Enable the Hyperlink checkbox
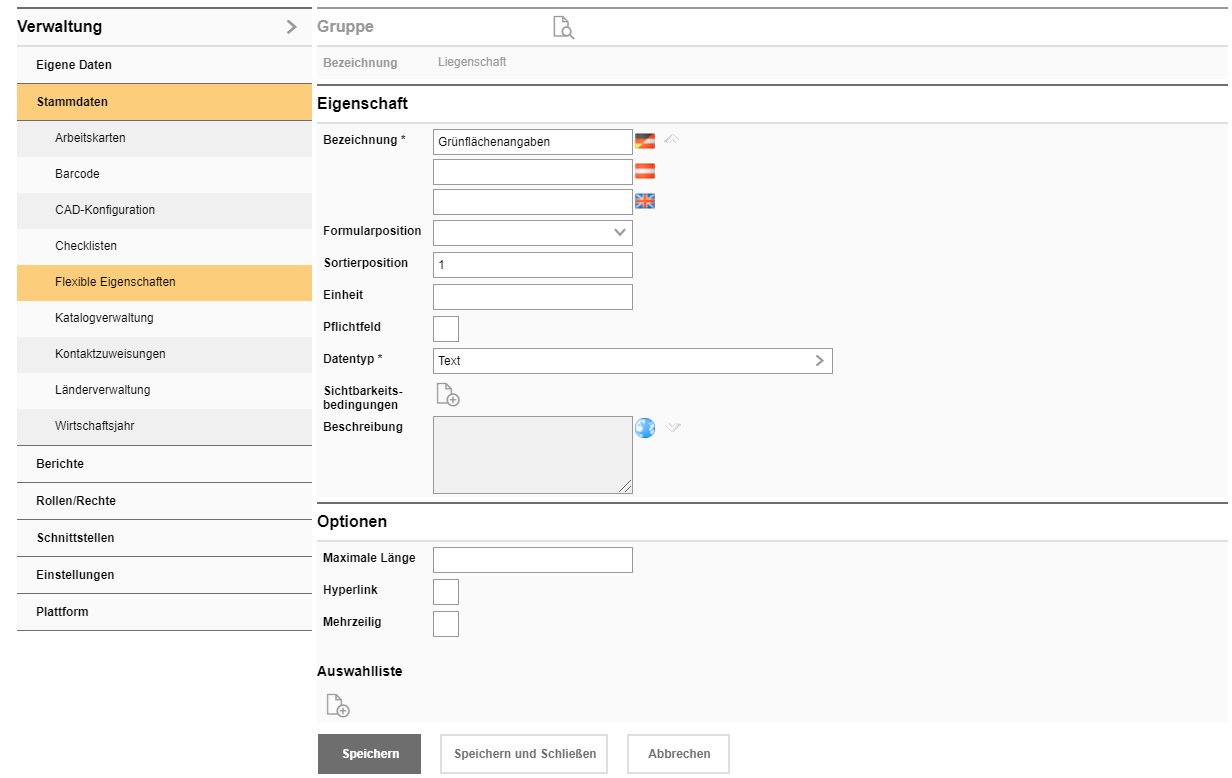This screenshot has height=778, width=1232. coord(446,591)
